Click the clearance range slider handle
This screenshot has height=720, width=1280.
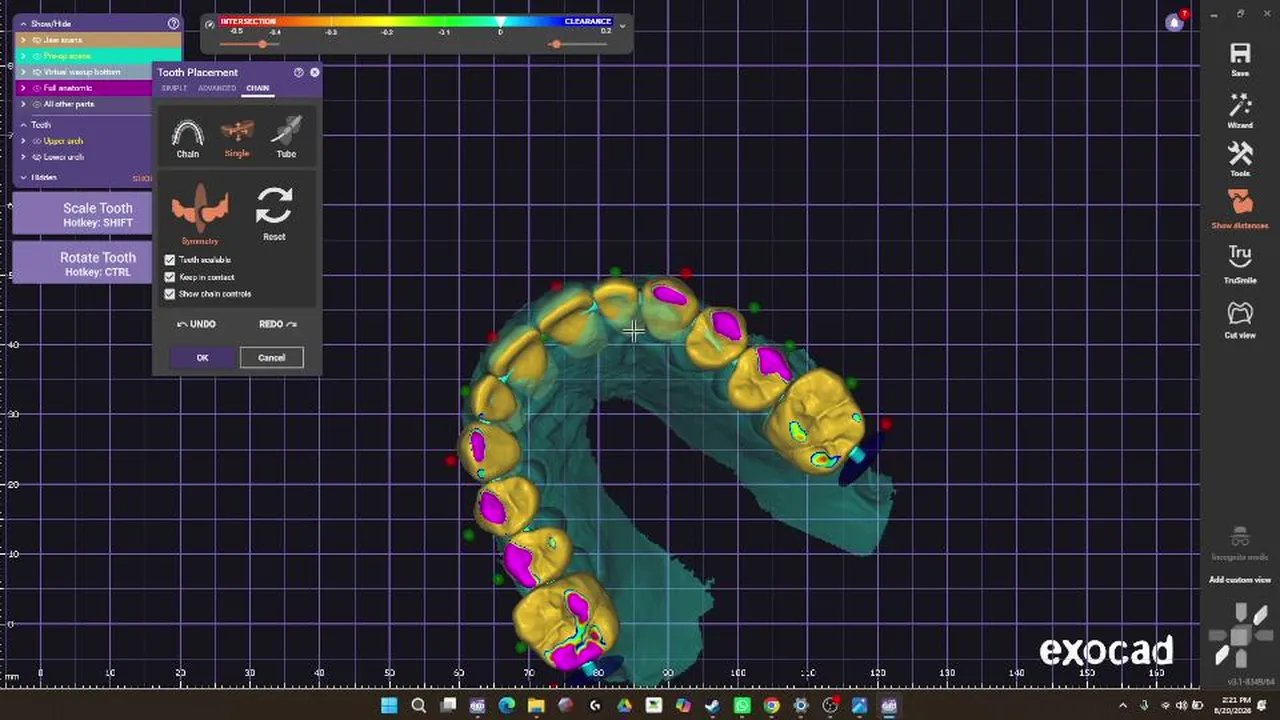click(556, 44)
